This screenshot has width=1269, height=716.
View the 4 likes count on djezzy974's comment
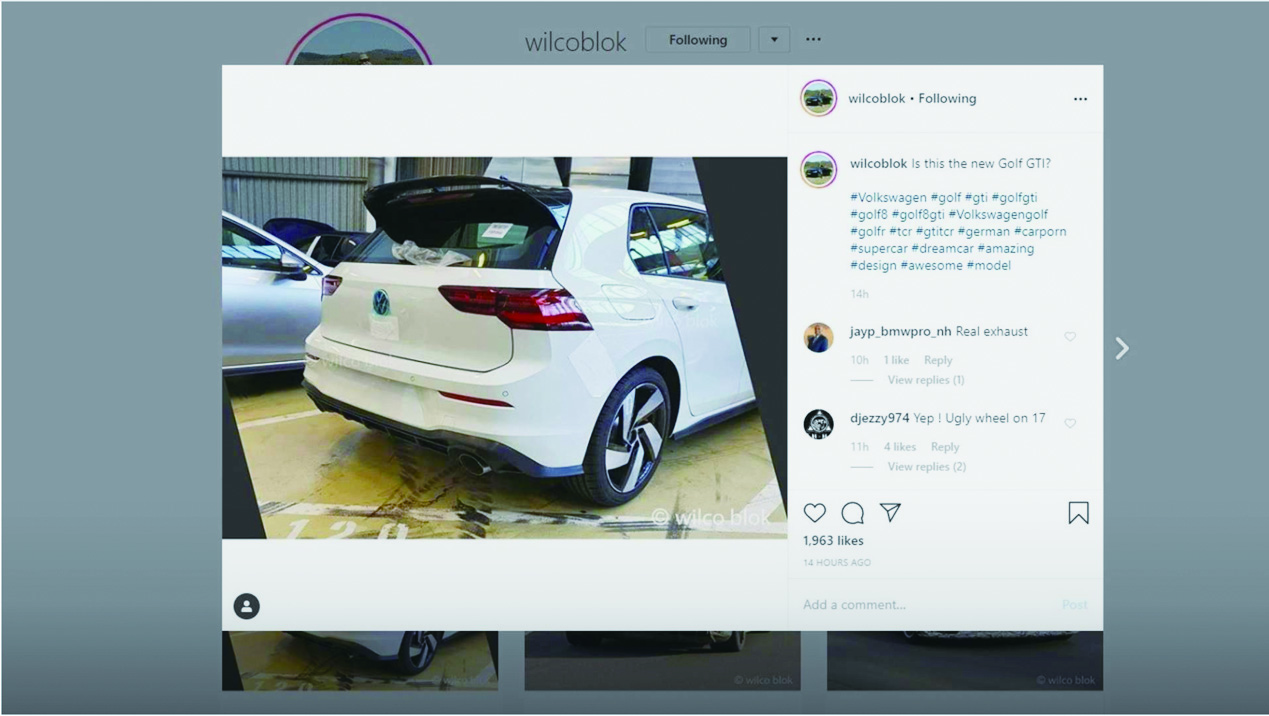coord(900,447)
